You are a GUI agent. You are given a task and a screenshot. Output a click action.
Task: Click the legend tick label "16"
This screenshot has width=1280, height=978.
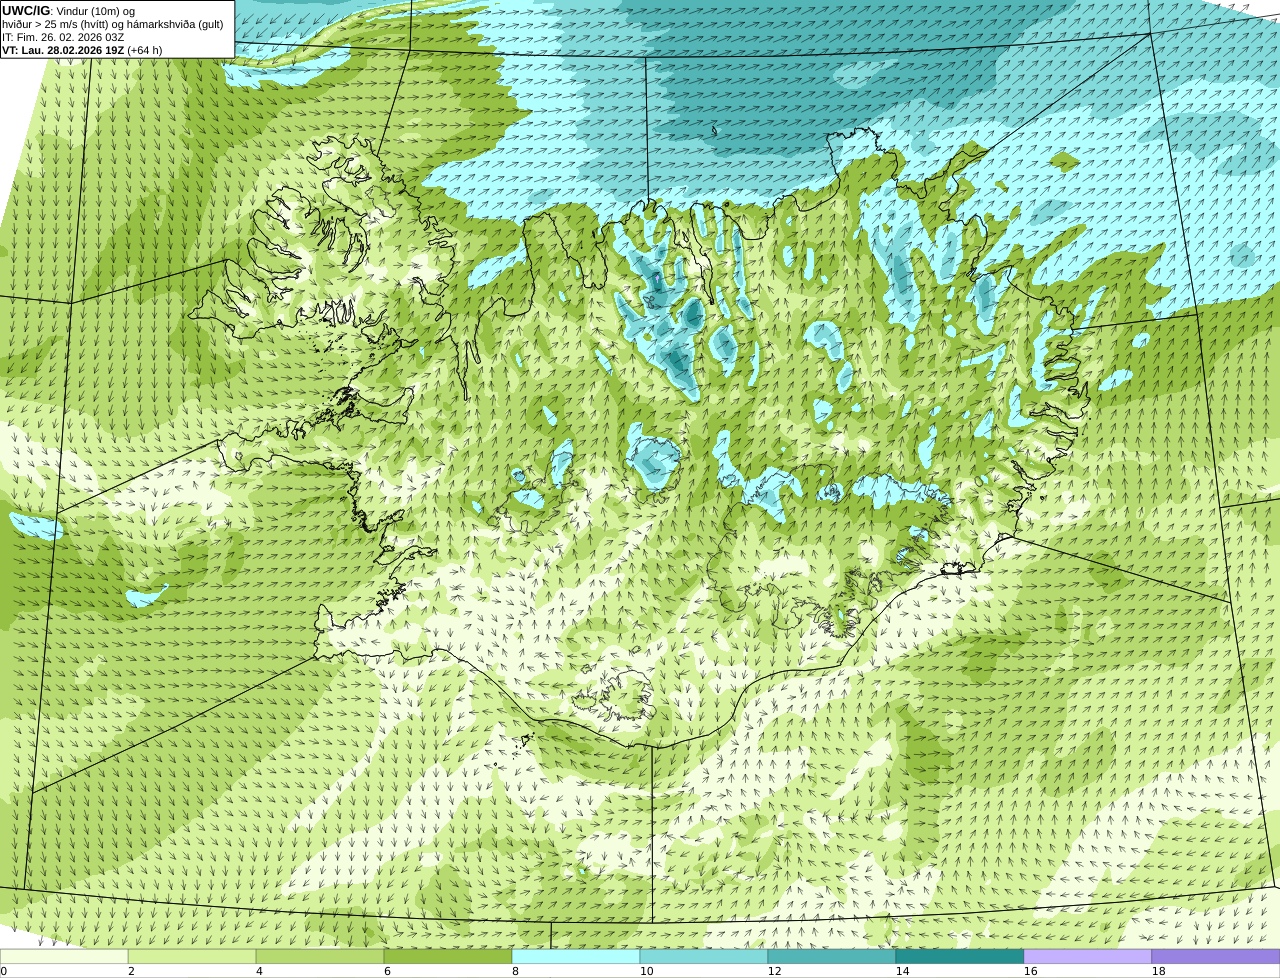(x=1031, y=971)
